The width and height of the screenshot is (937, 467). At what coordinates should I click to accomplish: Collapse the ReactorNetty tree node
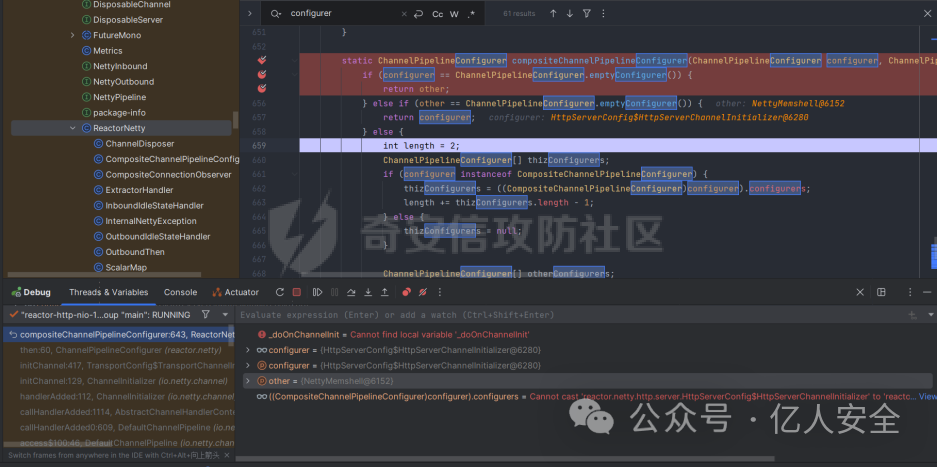(x=72, y=128)
